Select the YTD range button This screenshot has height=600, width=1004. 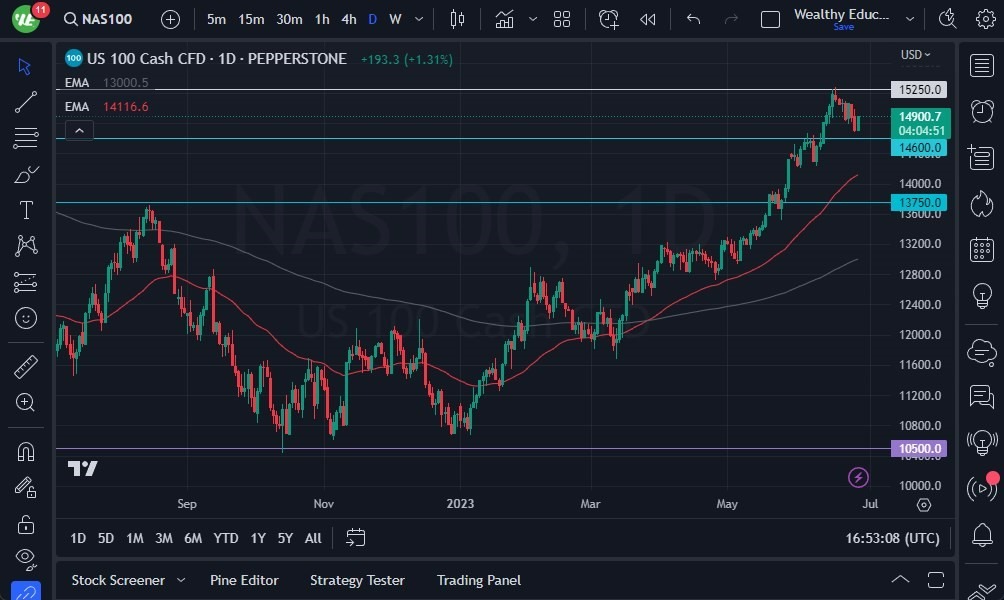click(x=225, y=538)
